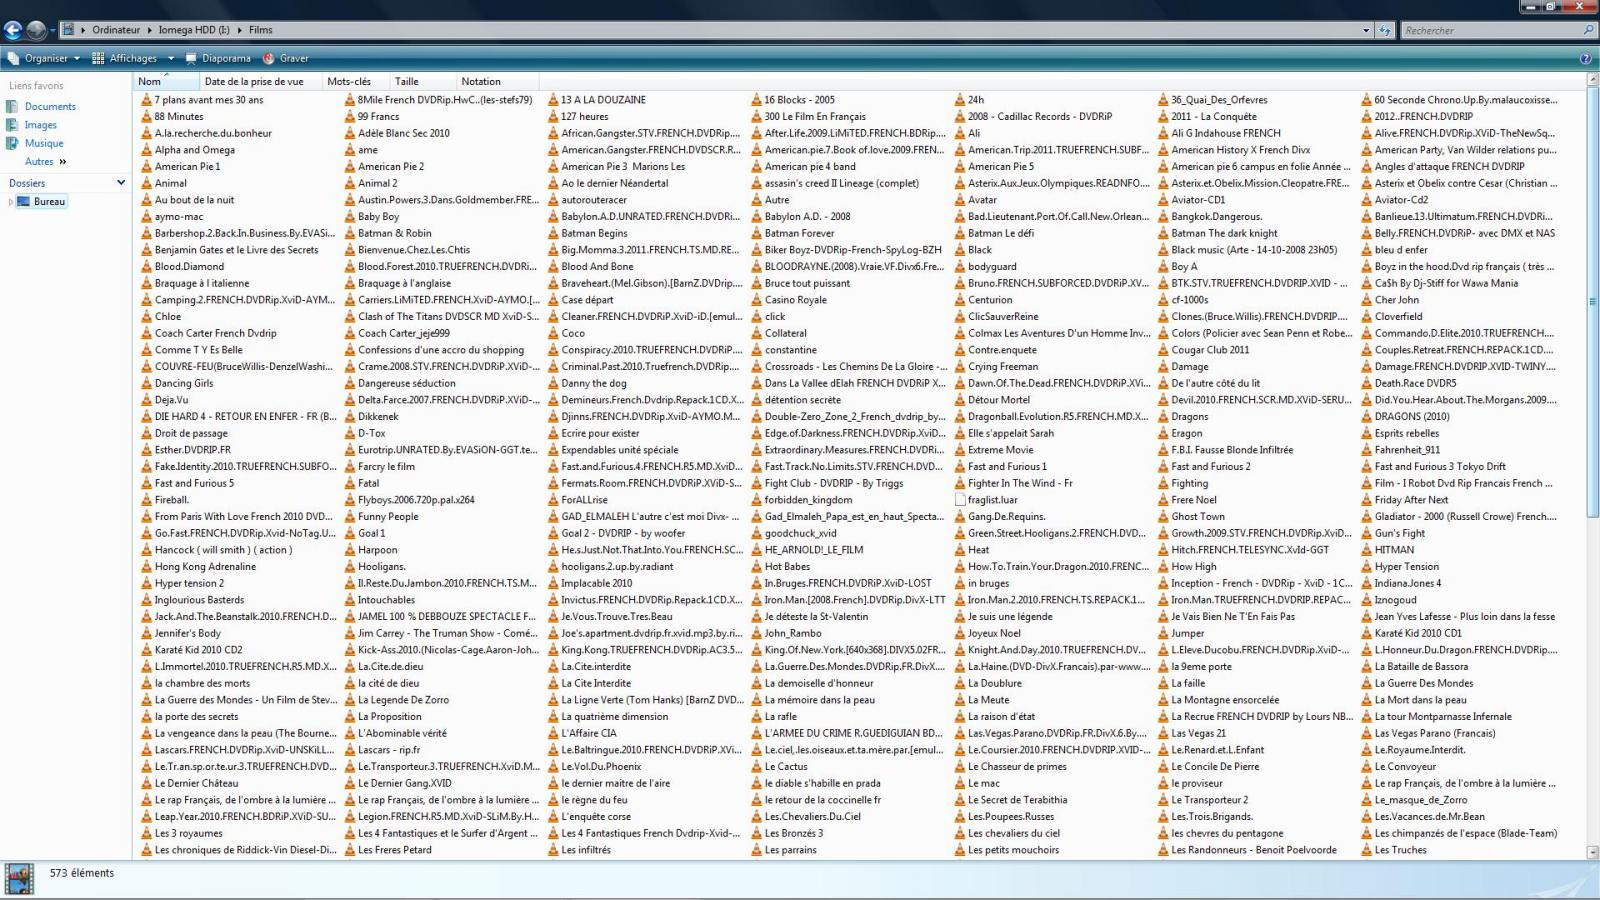This screenshot has height=900, width=1600.
Task: Select file named Hyper Tension
Action: click(x=1407, y=566)
